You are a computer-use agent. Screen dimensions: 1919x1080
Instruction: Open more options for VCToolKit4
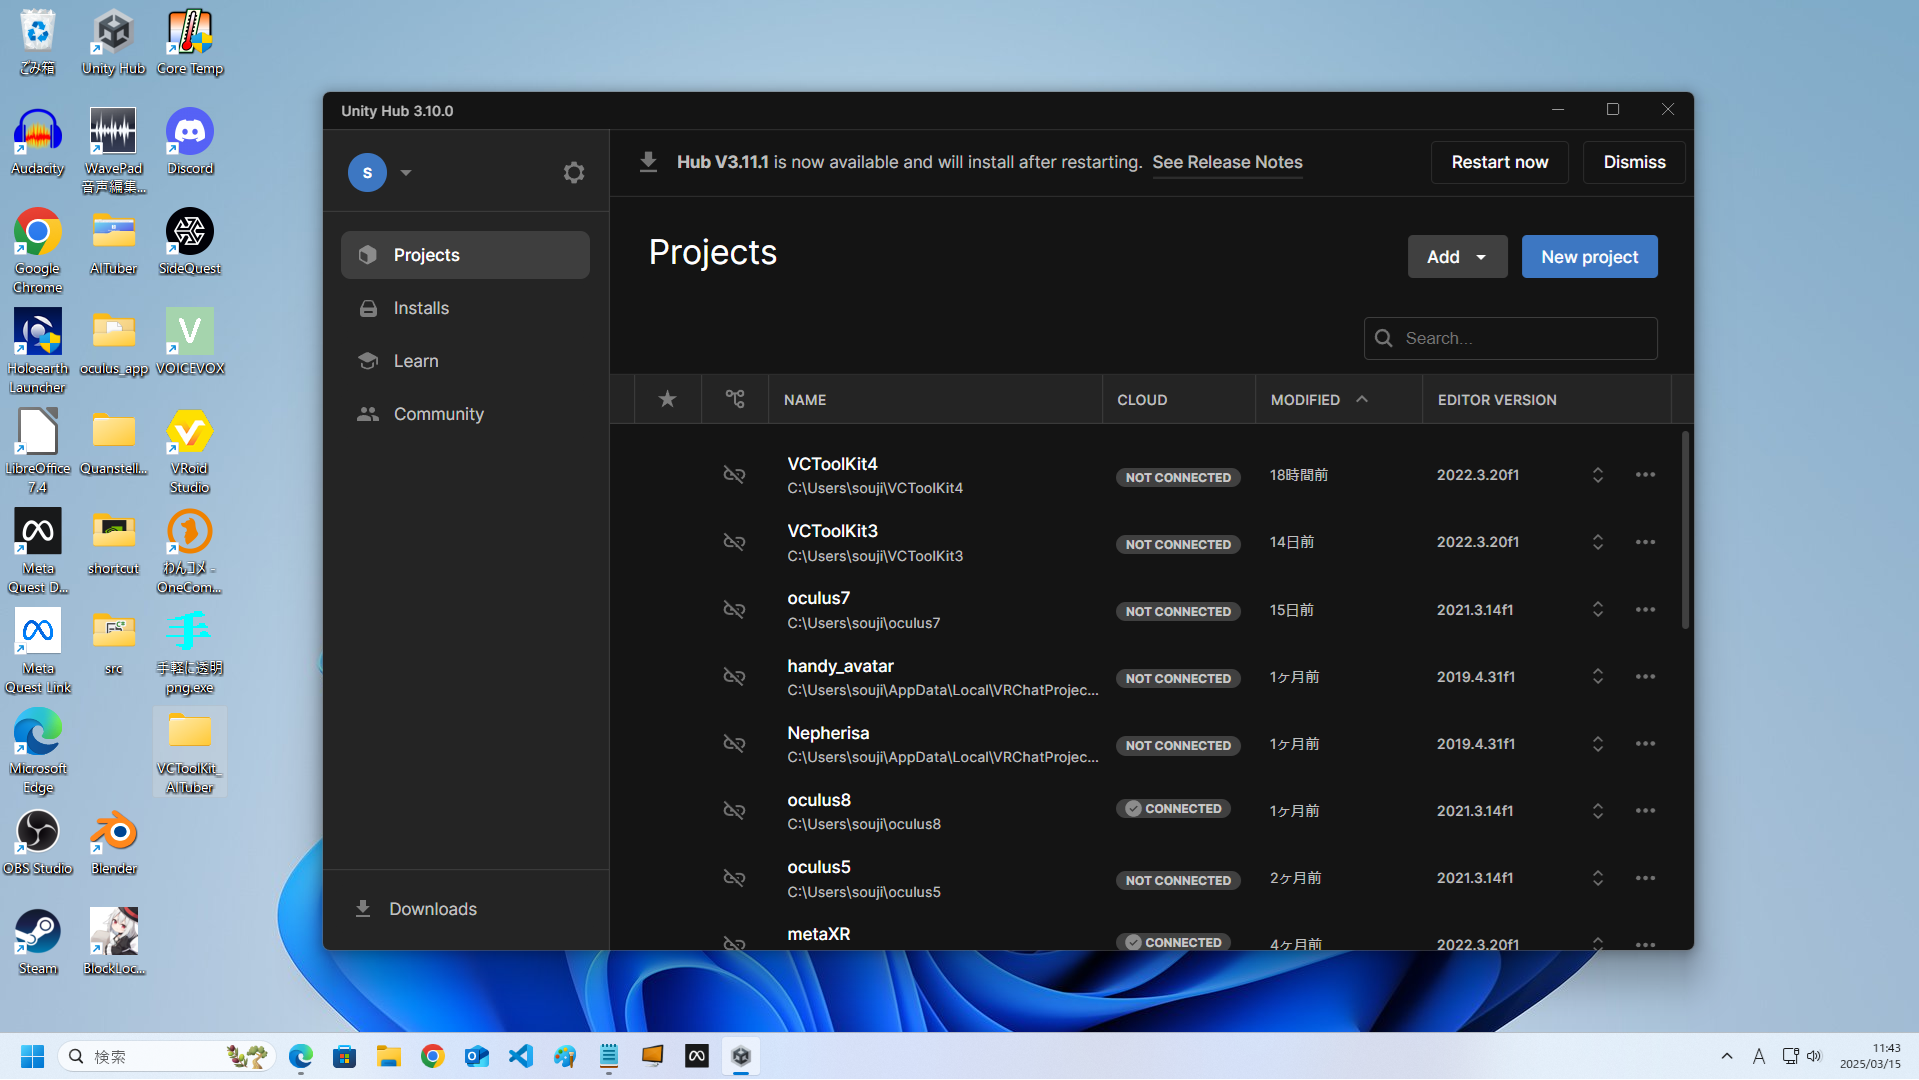coord(1645,475)
